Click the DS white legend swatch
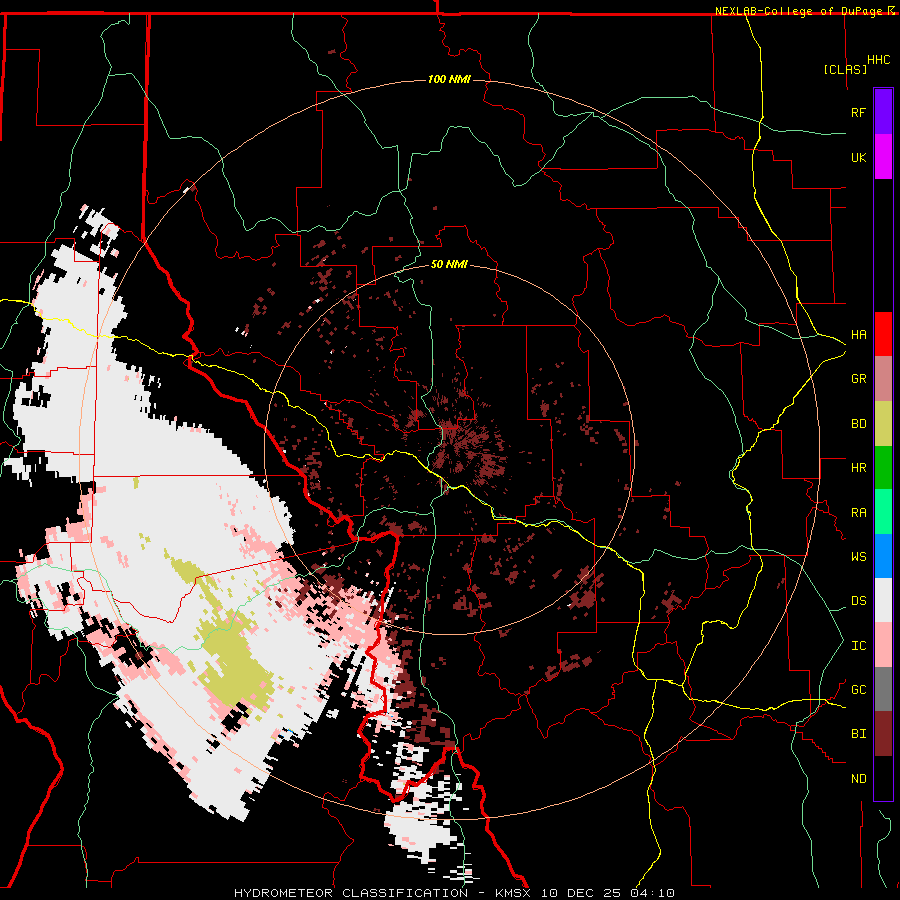Viewport: 900px width, 900px height. [883, 600]
